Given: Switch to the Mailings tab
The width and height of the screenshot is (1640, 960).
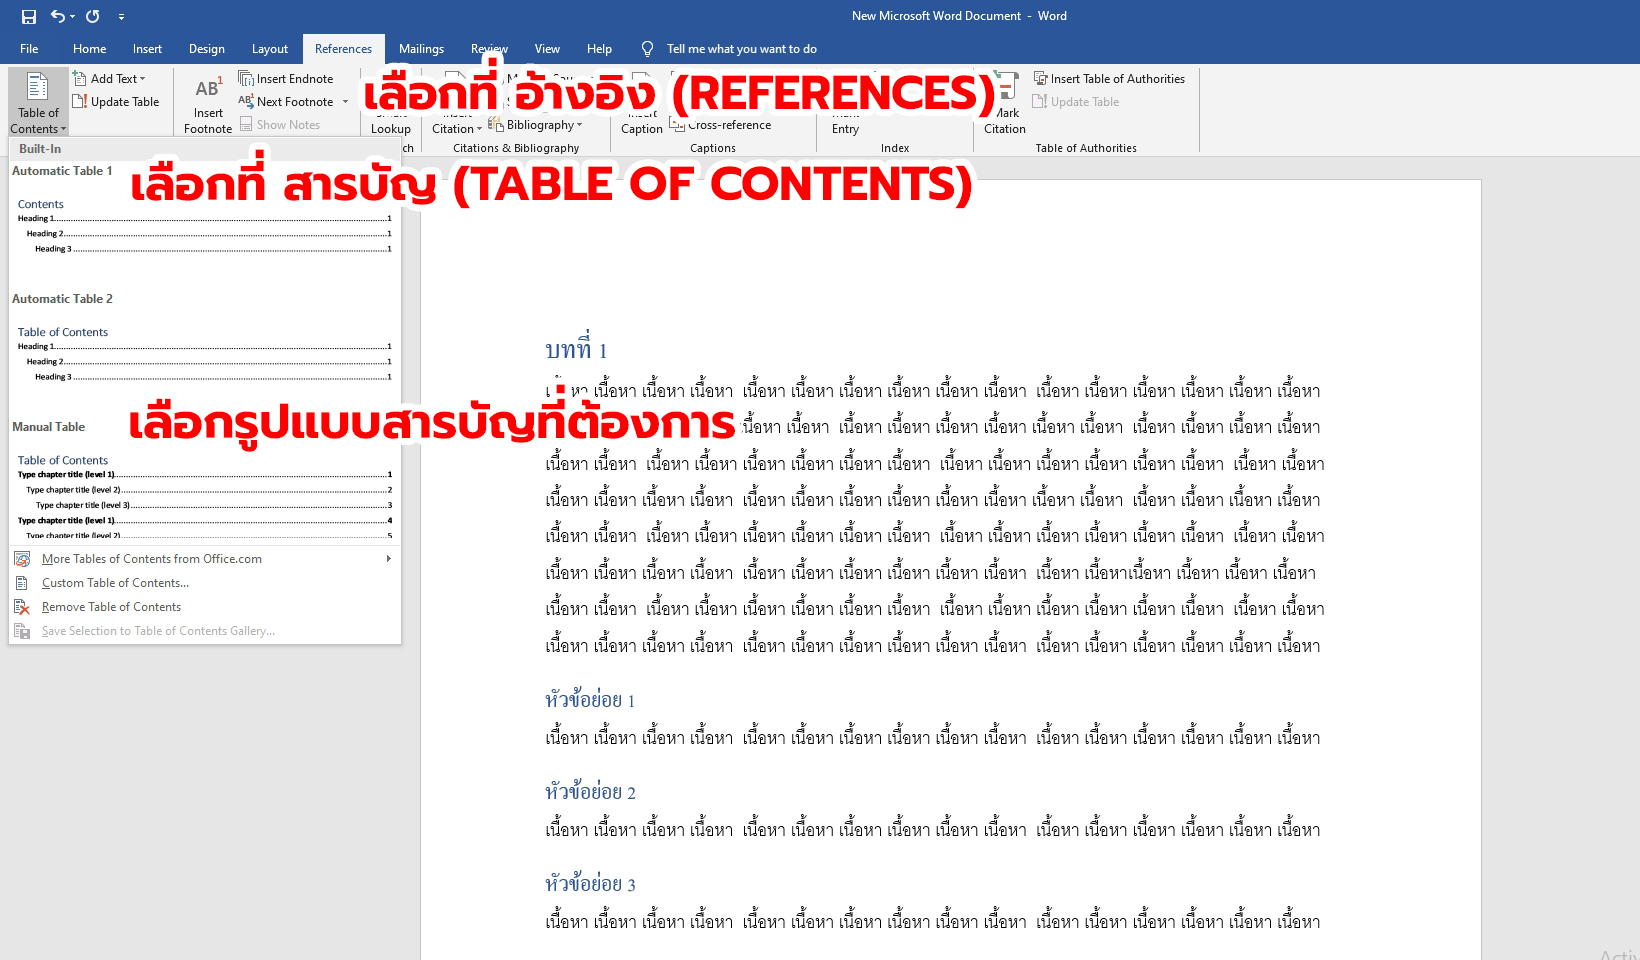Looking at the screenshot, I should coord(421,48).
